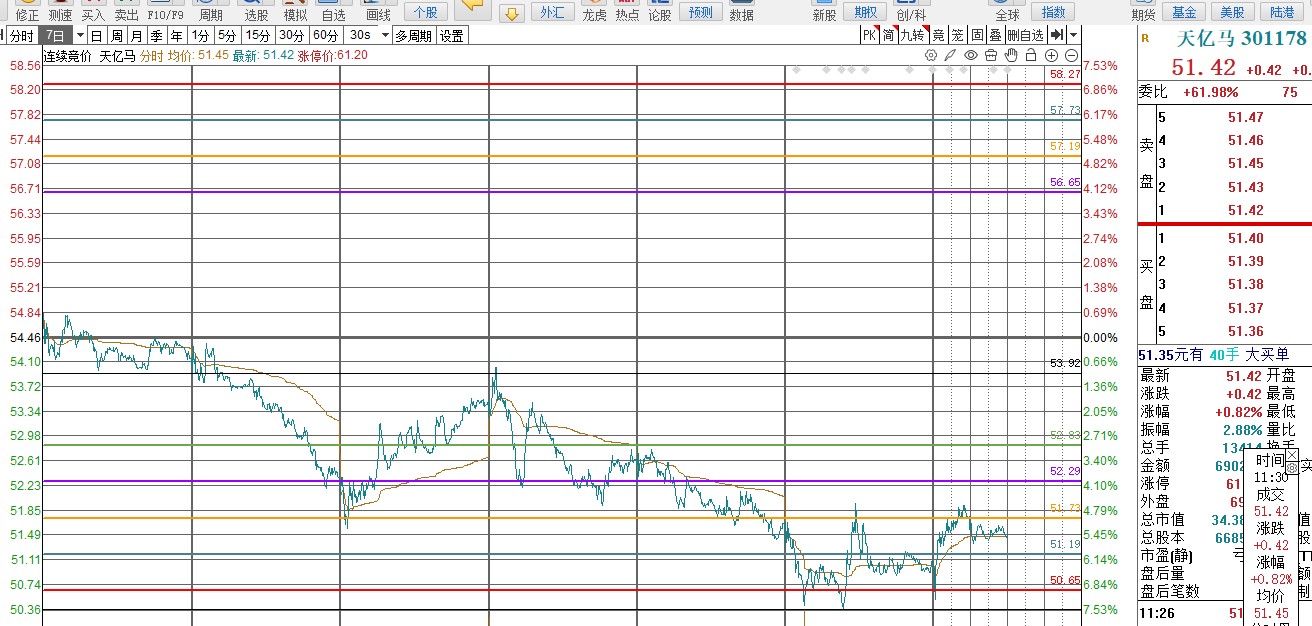The width and height of the screenshot is (1312, 626).
Task: Click the 美股 US stocks button
Action: (x=1233, y=12)
